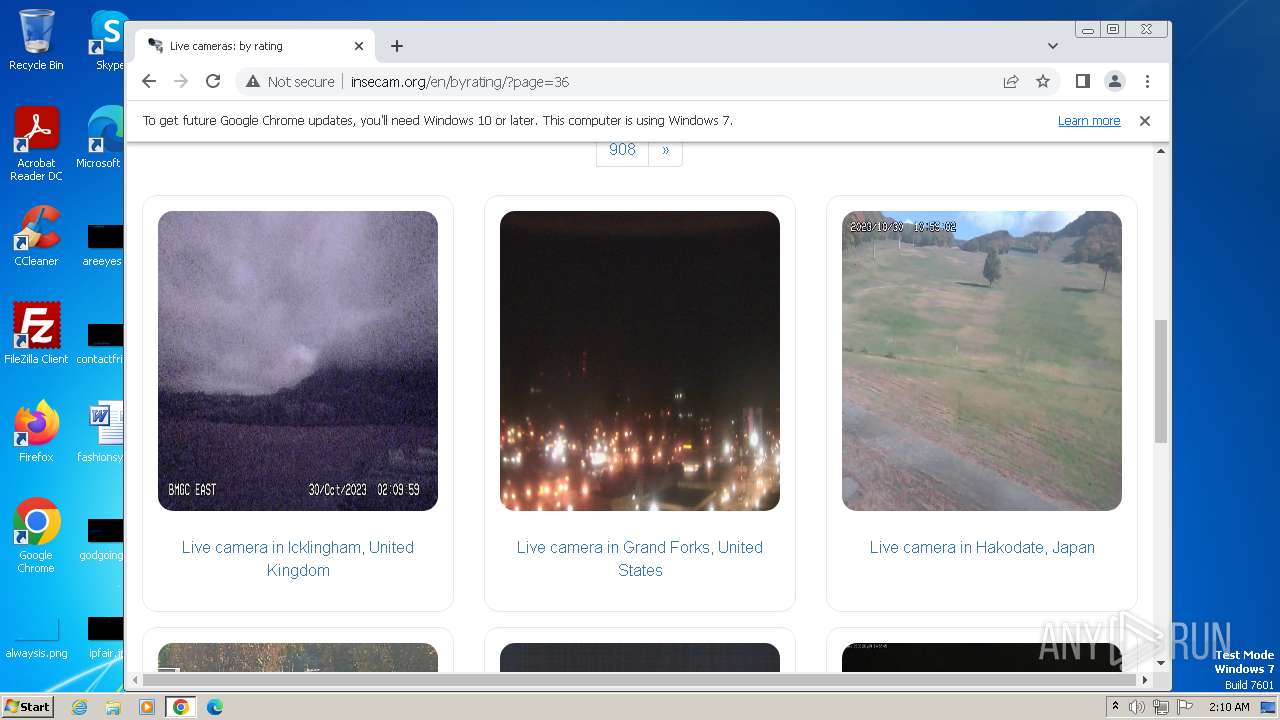Open Microsoft Edge in taskbar
The height and width of the screenshot is (720, 1280).
pyautogui.click(x=215, y=707)
